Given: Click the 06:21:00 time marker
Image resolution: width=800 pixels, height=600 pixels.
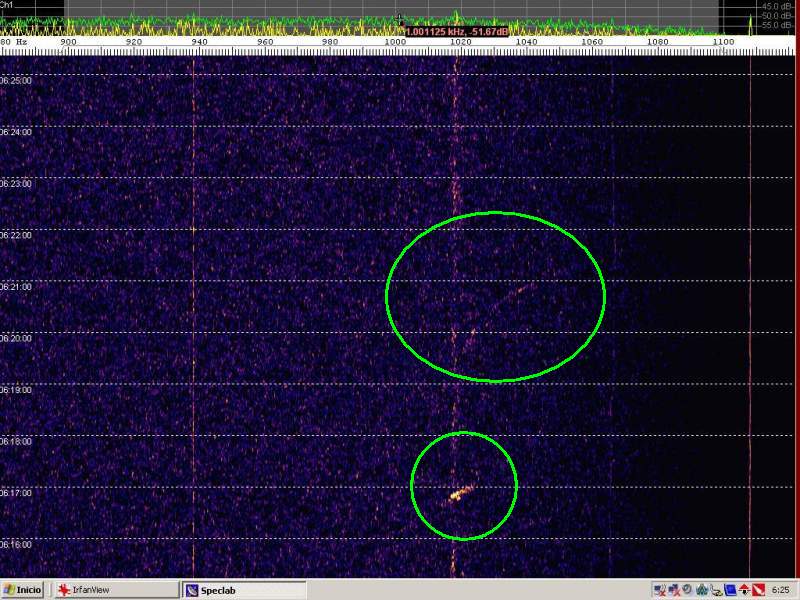Looking at the screenshot, I should (x=16, y=287).
